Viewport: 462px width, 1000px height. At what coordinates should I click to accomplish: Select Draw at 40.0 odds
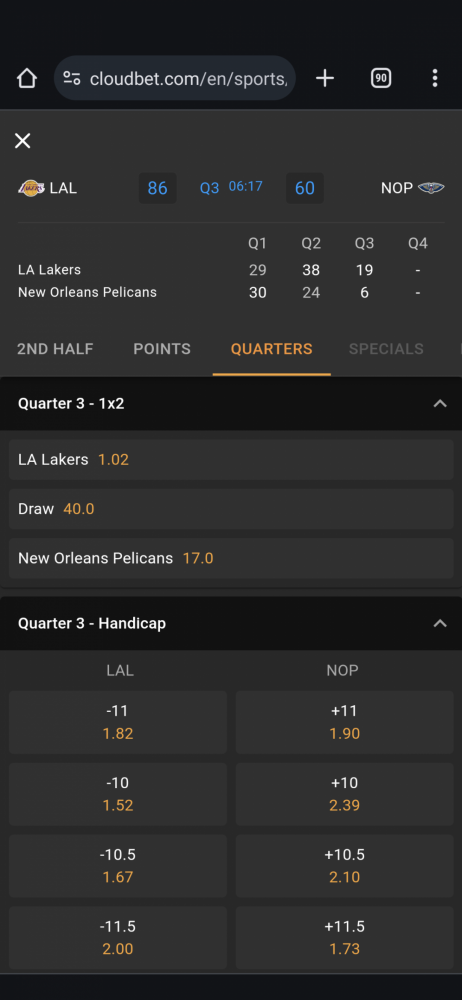[x=231, y=509]
